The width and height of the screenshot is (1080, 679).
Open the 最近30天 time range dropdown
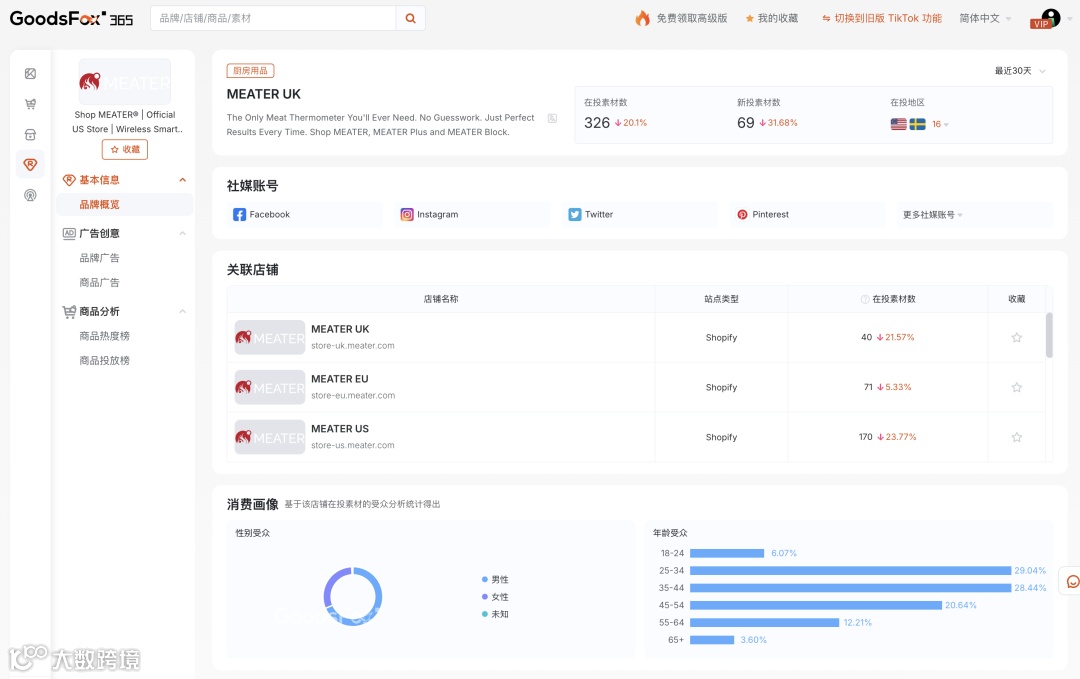(x=1020, y=71)
